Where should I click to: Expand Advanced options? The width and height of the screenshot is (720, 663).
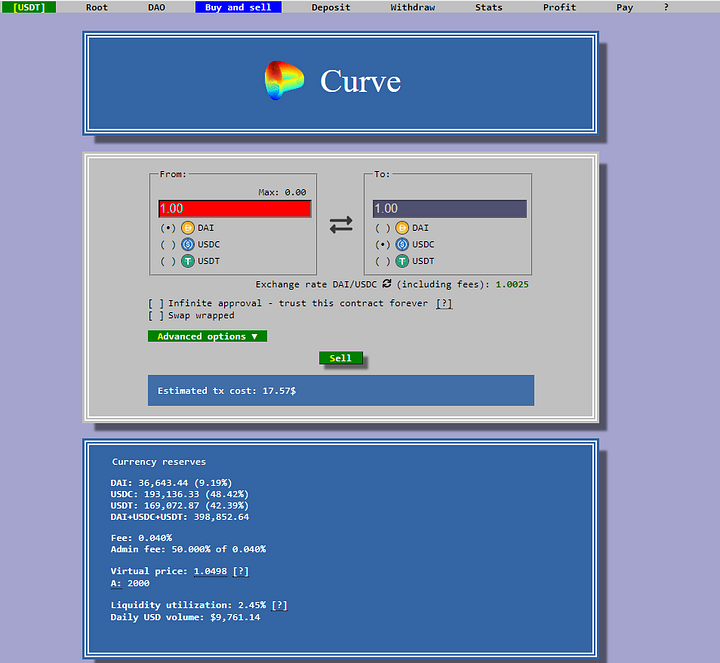207,336
